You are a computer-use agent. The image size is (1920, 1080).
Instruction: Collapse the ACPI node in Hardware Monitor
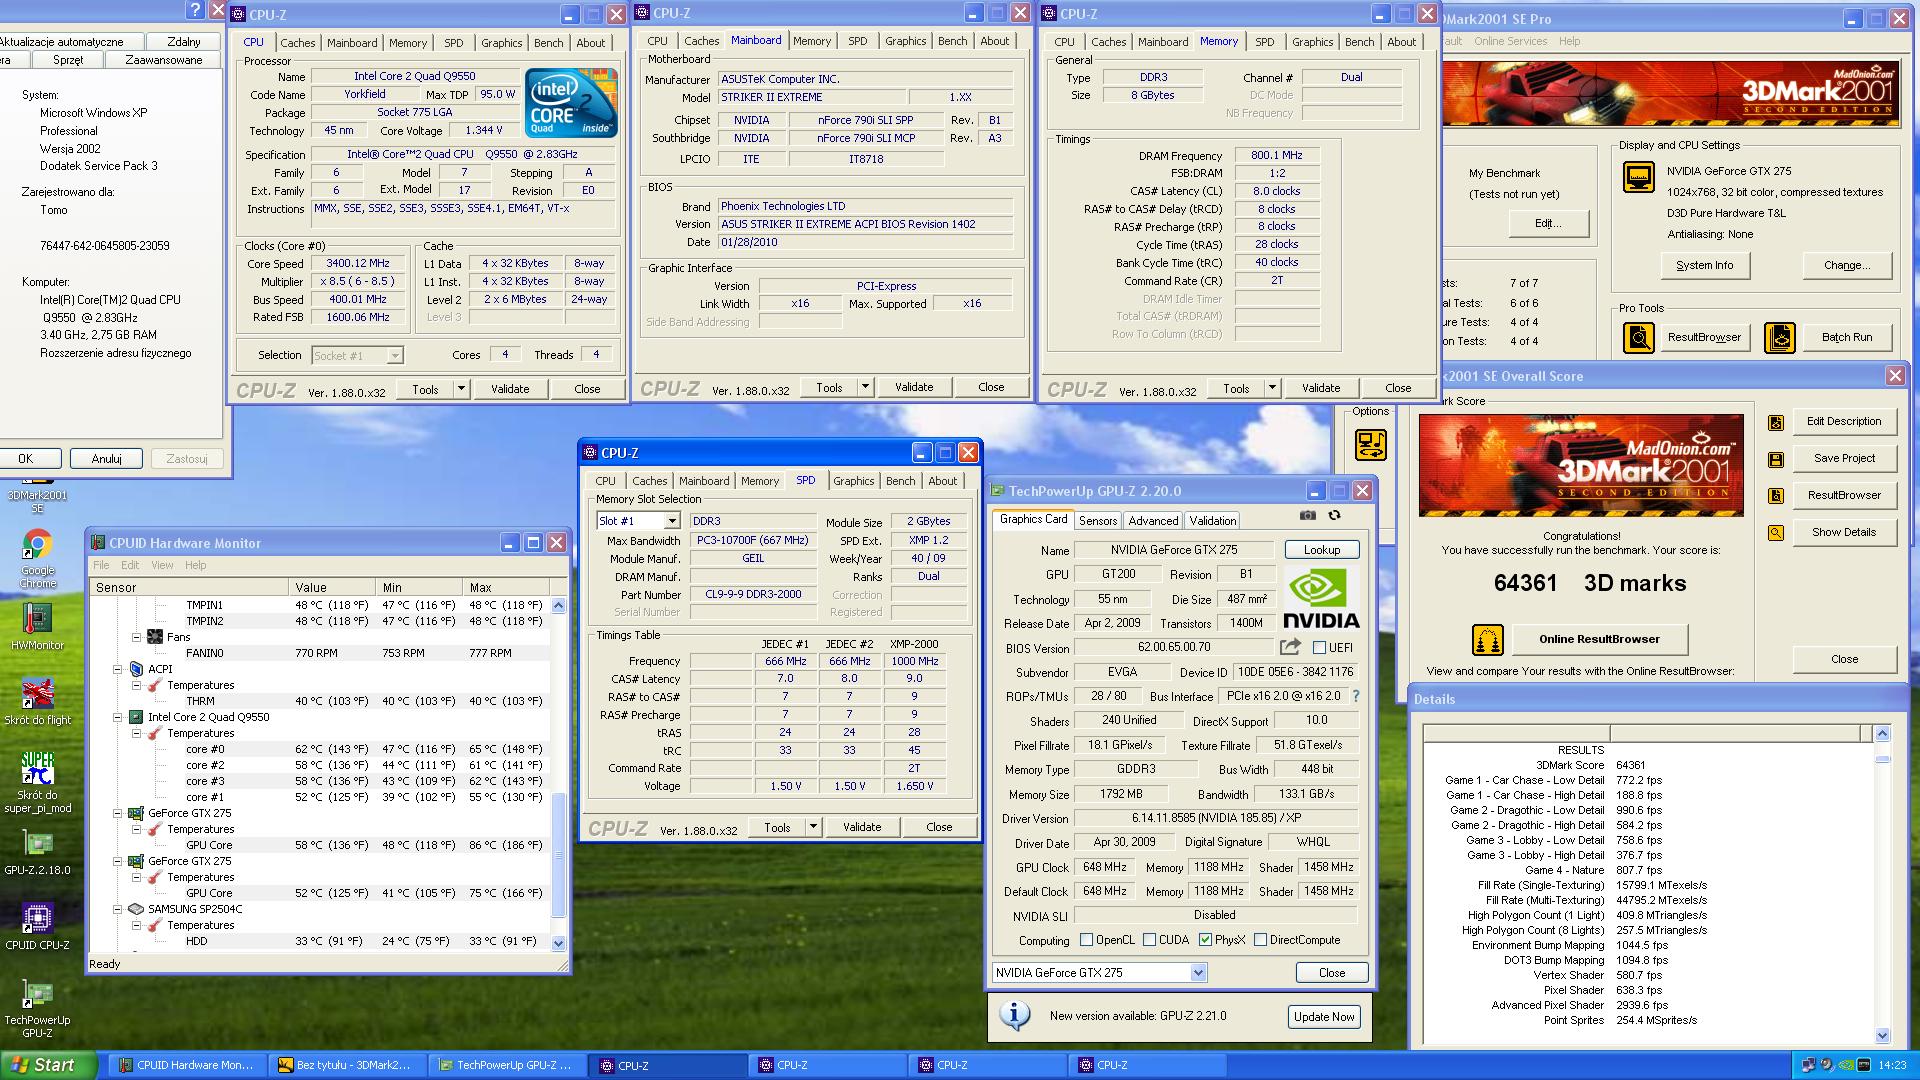click(x=118, y=669)
